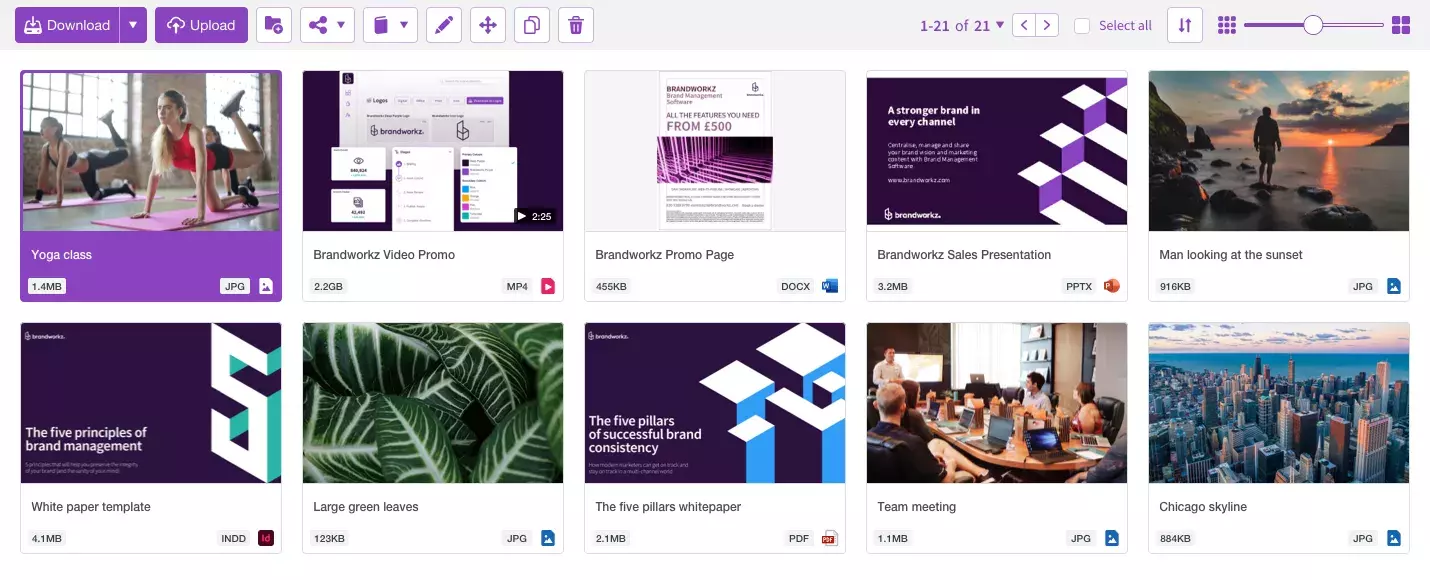Image resolution: width=1430 pixels, height=580 pixels.
Task: Click the MP4 format badge
Action: pyautogui.click(x=517, y=287)
